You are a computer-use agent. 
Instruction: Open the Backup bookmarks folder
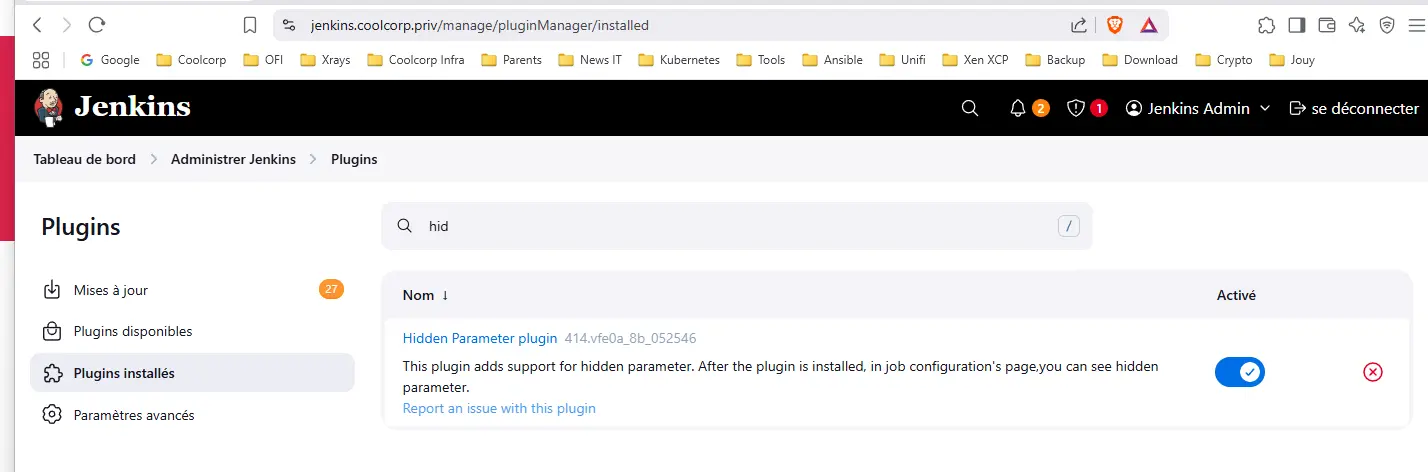(x=1055, y=60)
